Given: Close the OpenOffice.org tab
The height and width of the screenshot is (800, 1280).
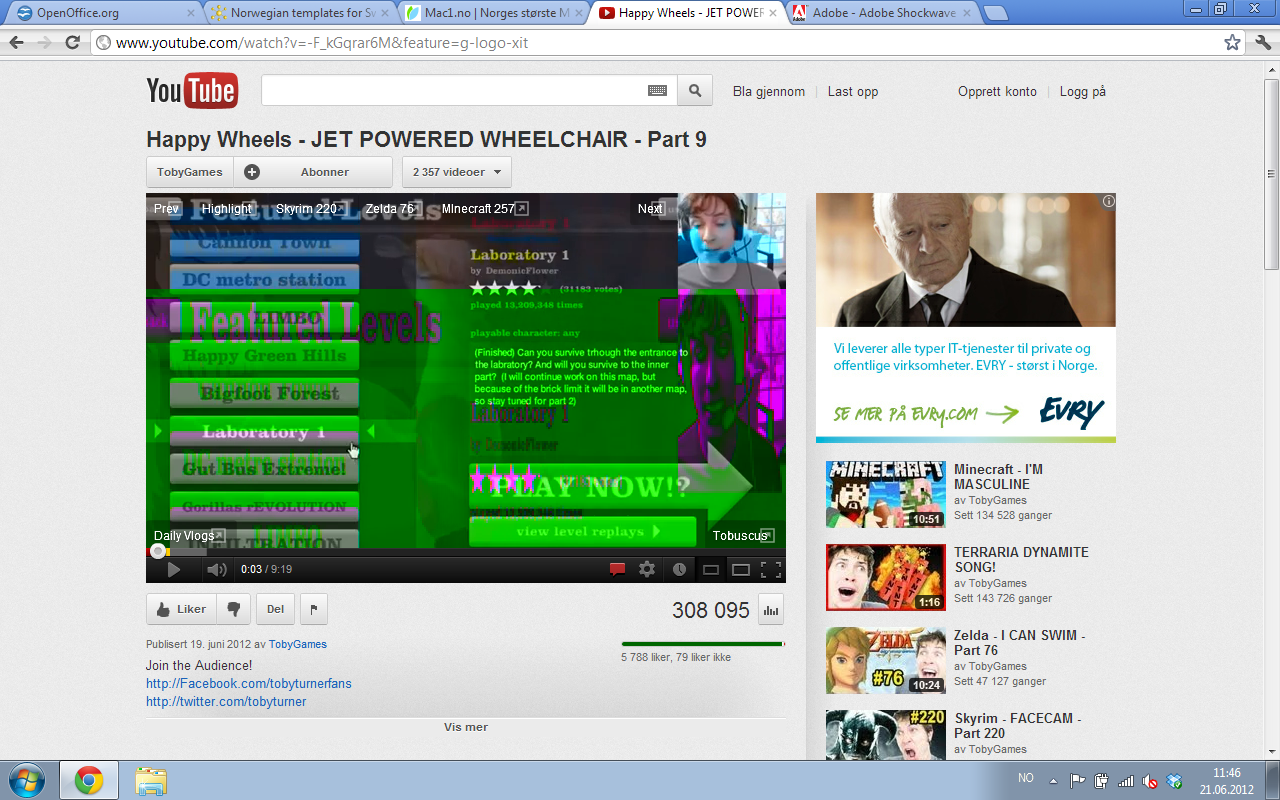Looking at the screenshot, I should point(190,13).
